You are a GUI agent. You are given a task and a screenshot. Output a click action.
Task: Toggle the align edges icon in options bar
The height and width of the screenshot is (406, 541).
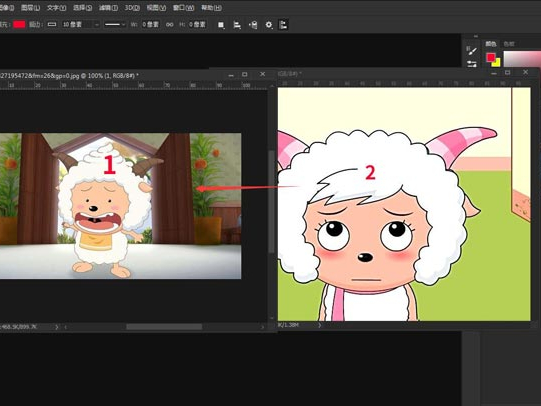283,25
